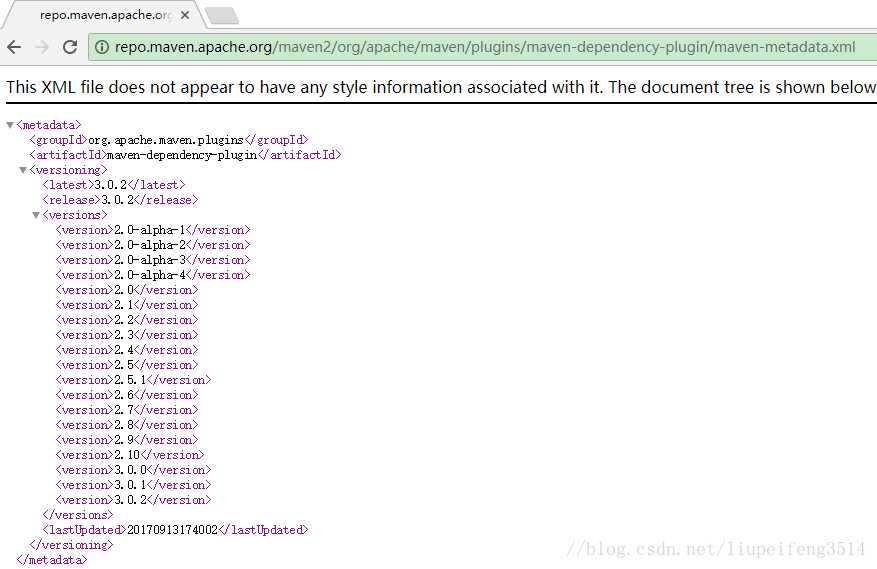Click the version 2.6 line

pos(126,395)
